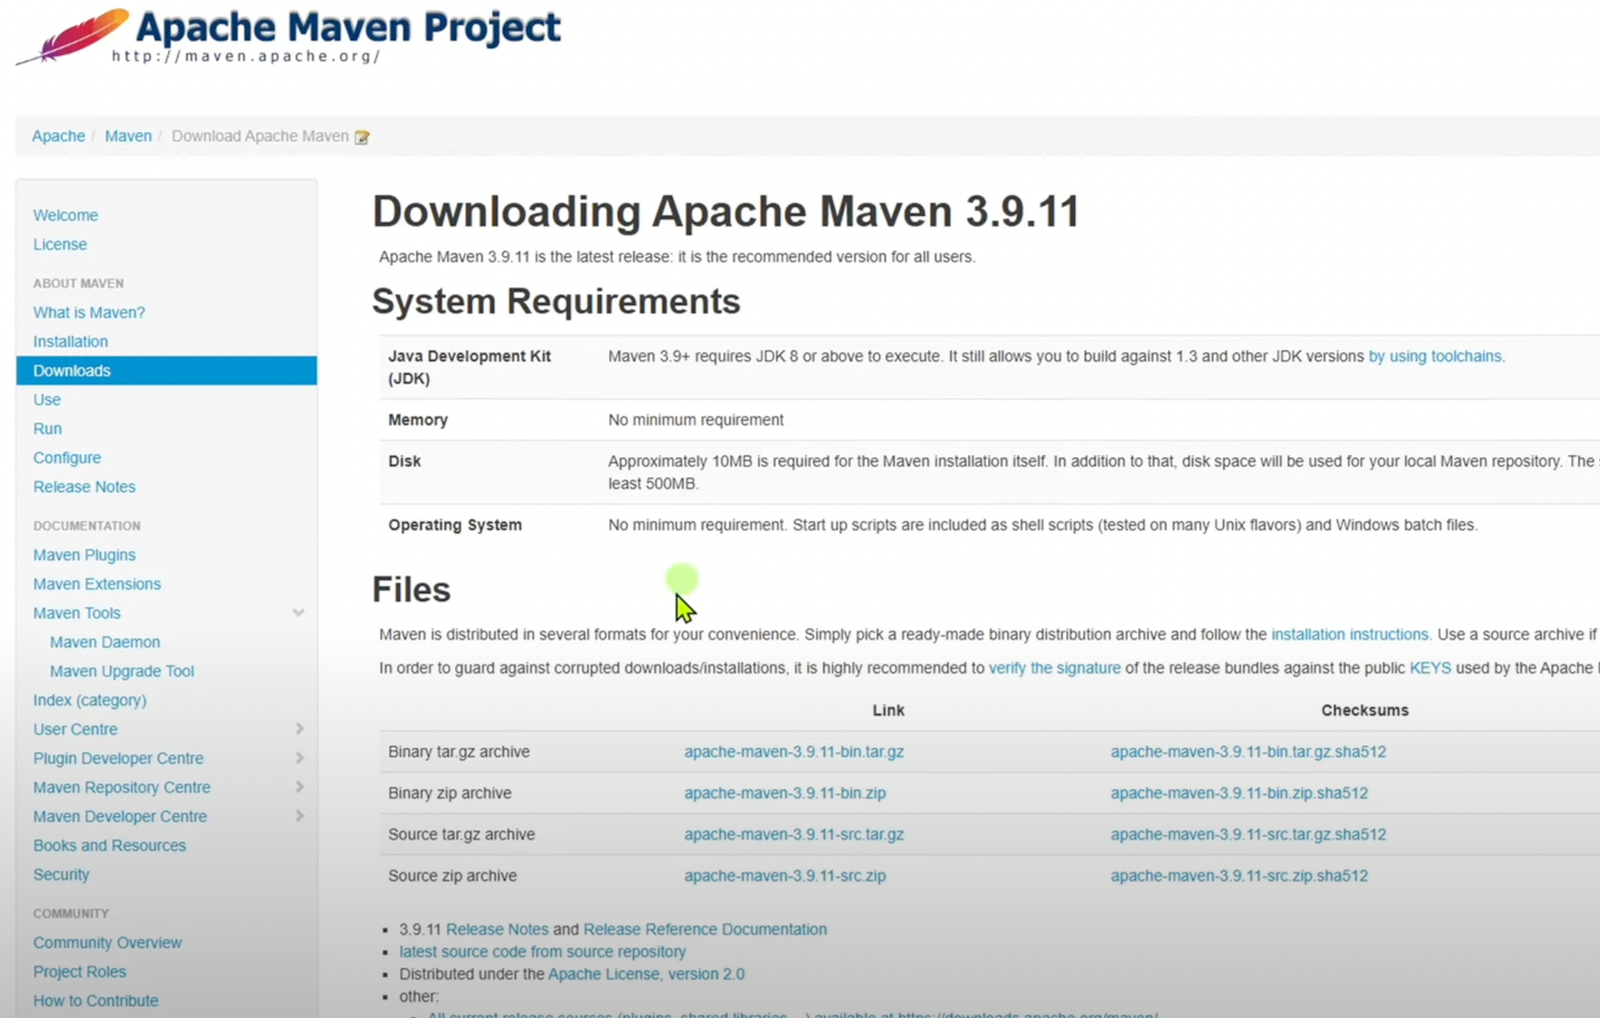
Task: Click the edit page icon in the breadcrumb
Action: 362,136
